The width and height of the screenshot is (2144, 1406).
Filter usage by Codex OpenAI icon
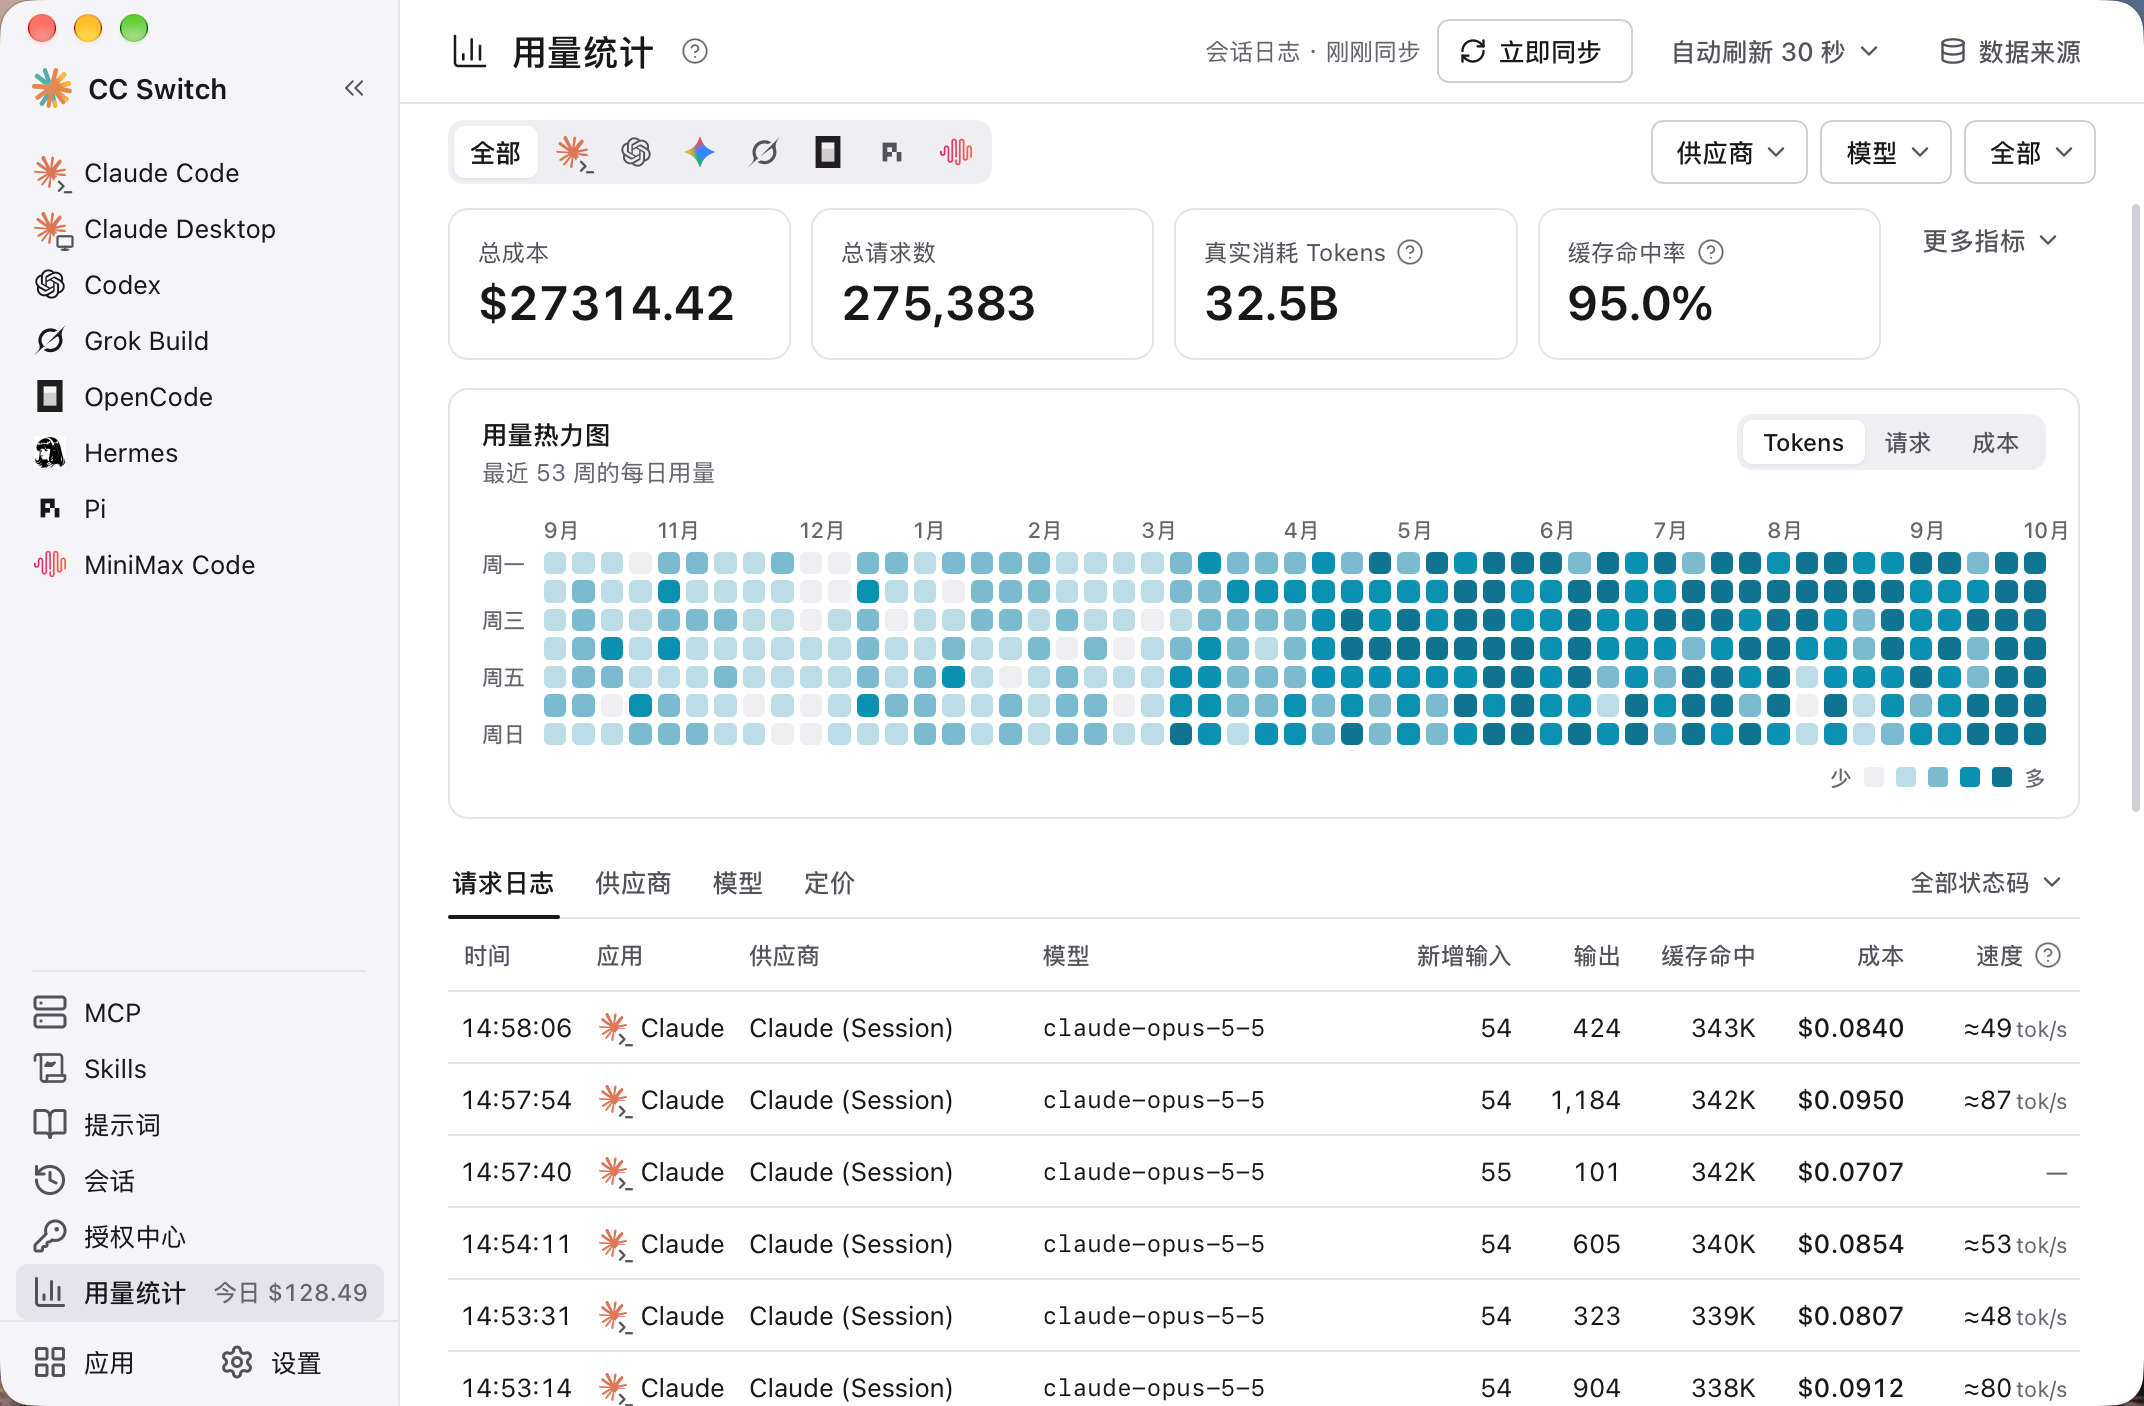(636, 153)
